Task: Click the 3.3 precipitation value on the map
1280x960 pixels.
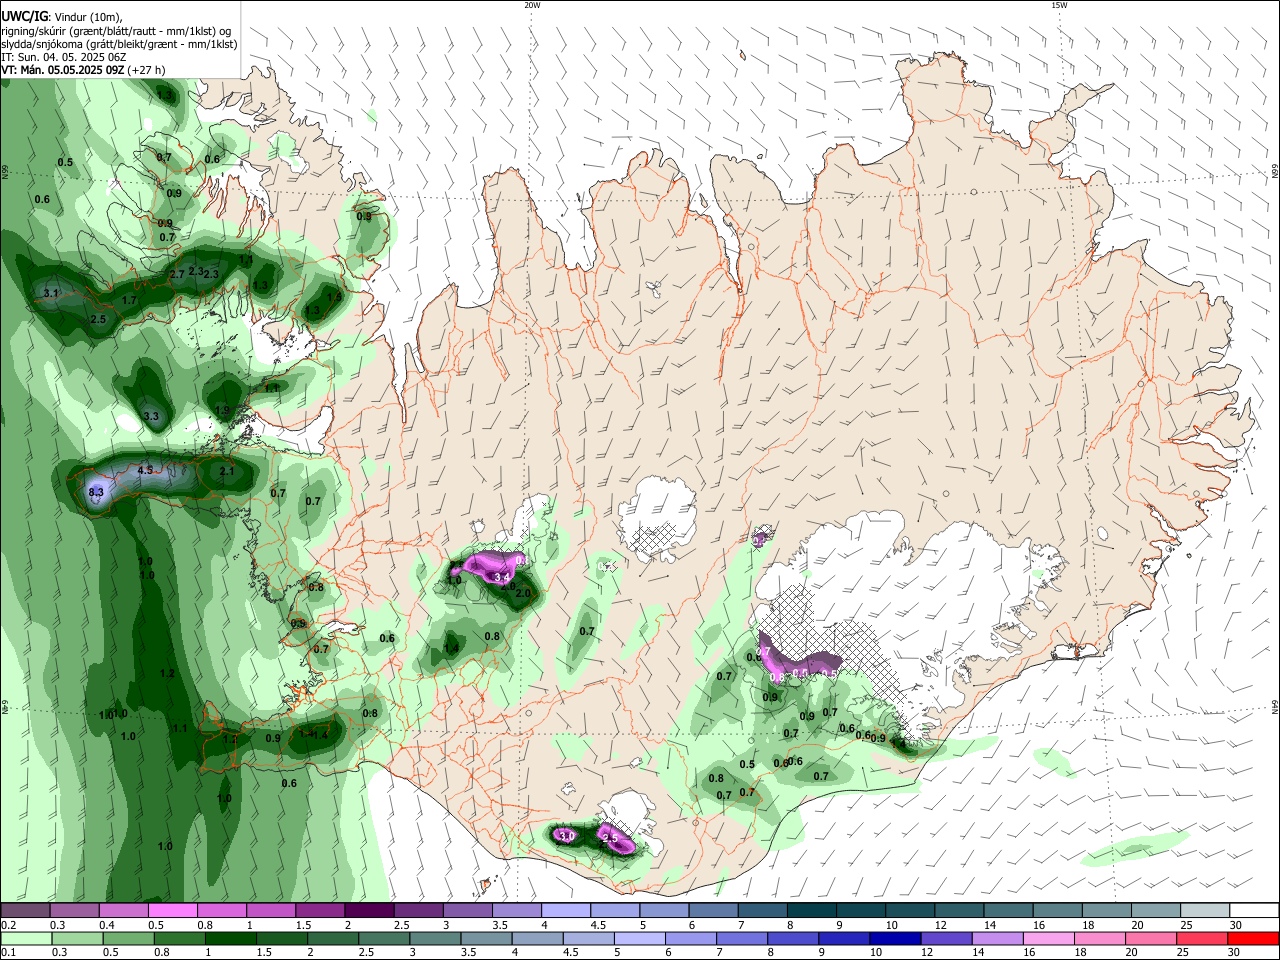Action: (151, 416)
